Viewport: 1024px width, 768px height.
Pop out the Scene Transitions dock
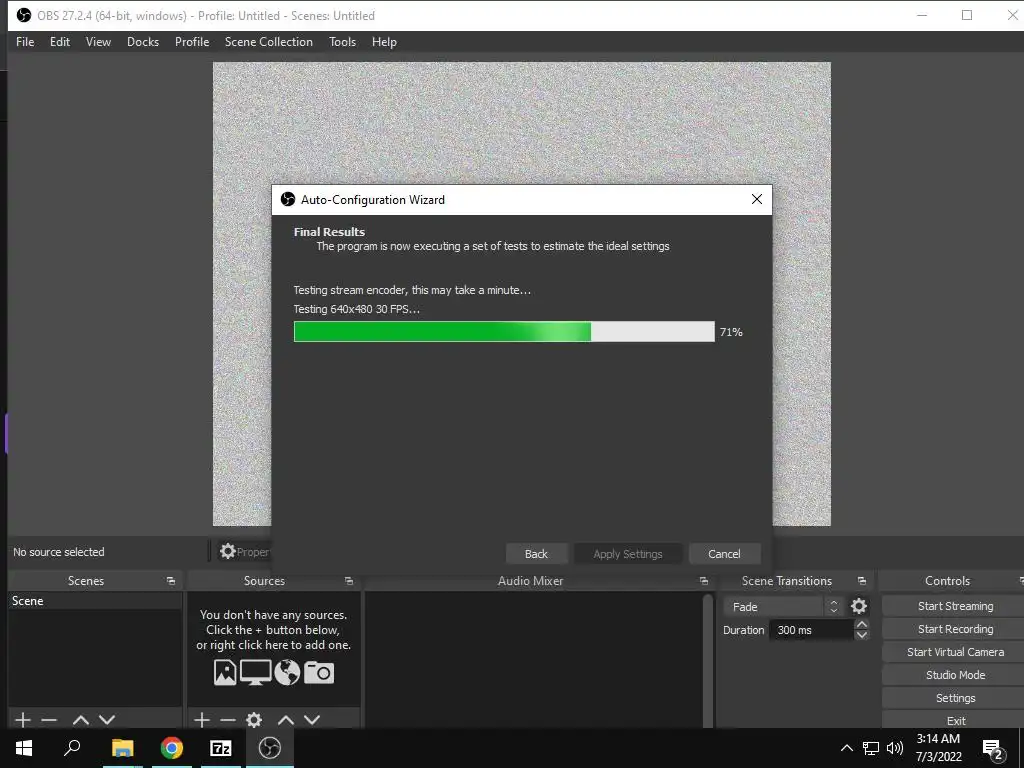point(861,581)
